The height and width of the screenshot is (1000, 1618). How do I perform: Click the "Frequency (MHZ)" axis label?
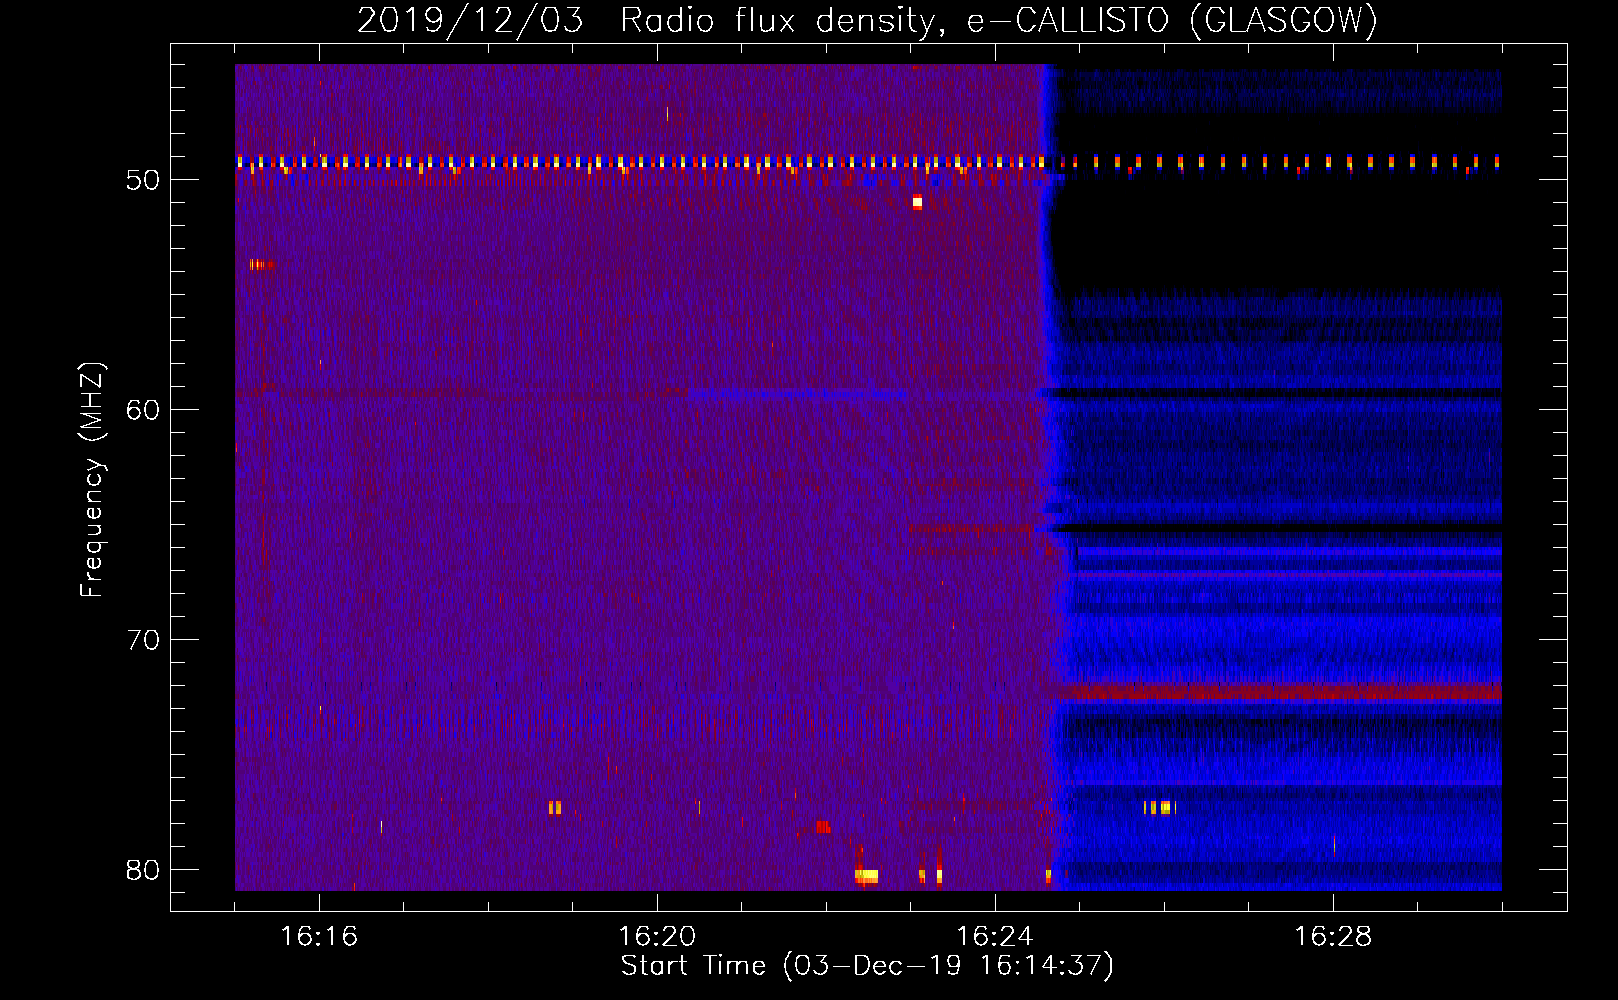pyautogui.click(x=91, y=480)
